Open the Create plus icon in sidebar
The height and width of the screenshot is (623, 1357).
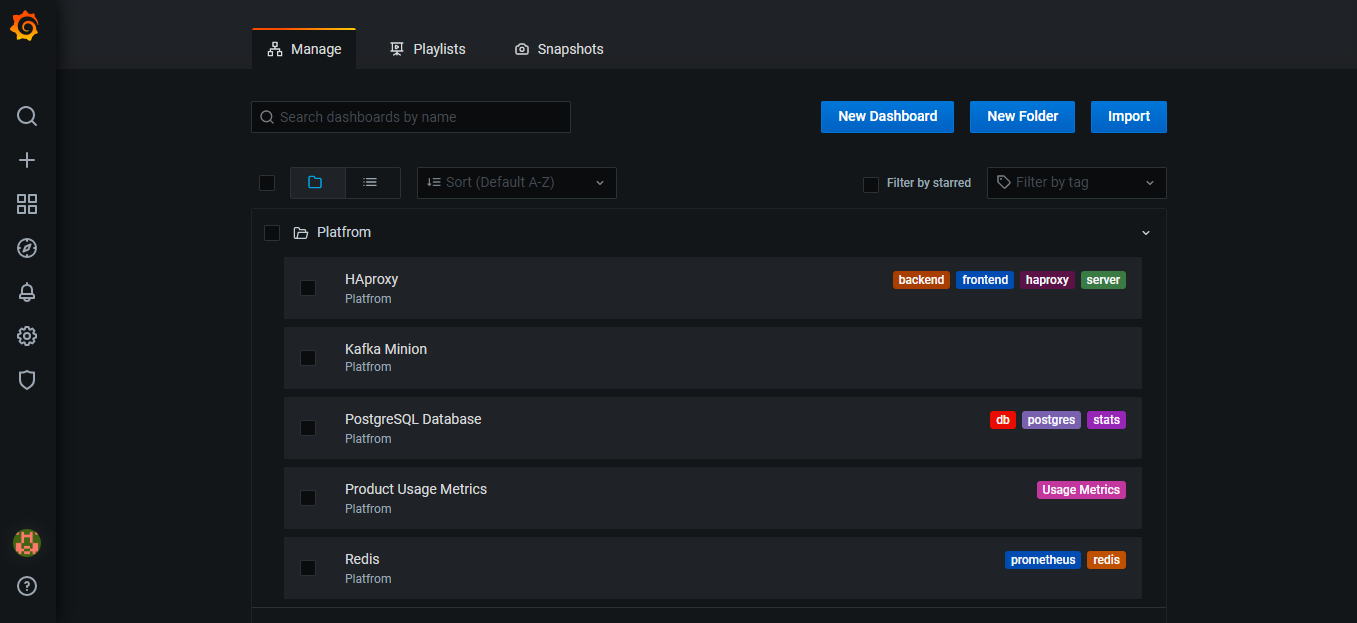tap(27, 160)
